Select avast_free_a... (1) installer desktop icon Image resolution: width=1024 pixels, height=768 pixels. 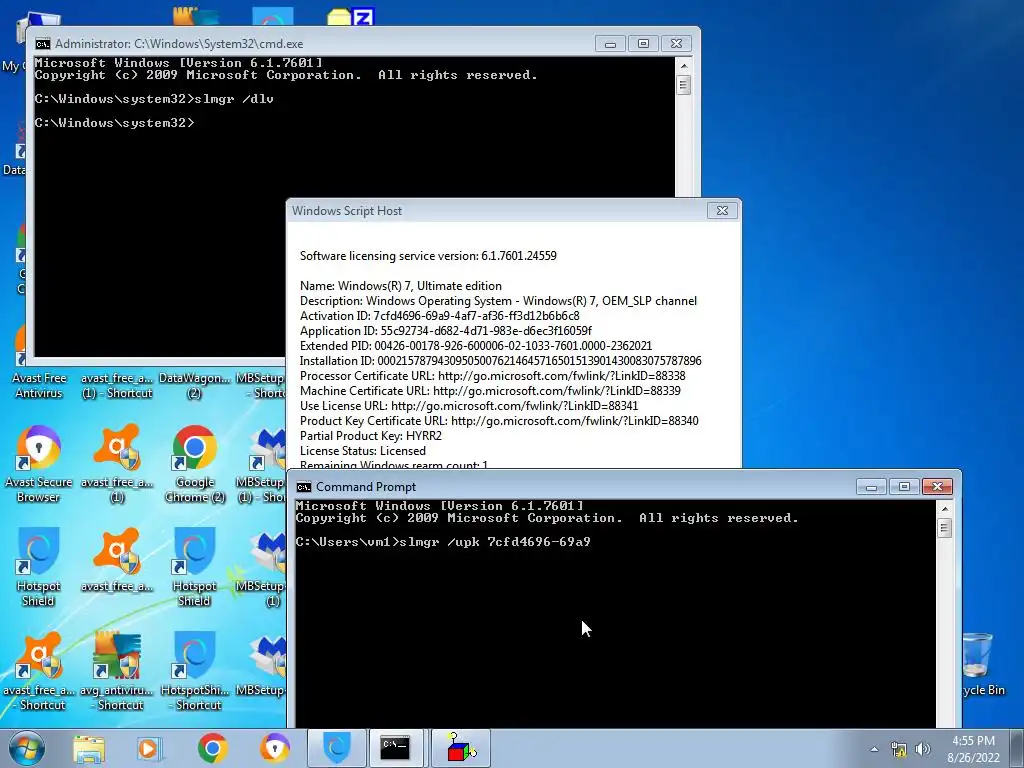(x=116, y=464)
